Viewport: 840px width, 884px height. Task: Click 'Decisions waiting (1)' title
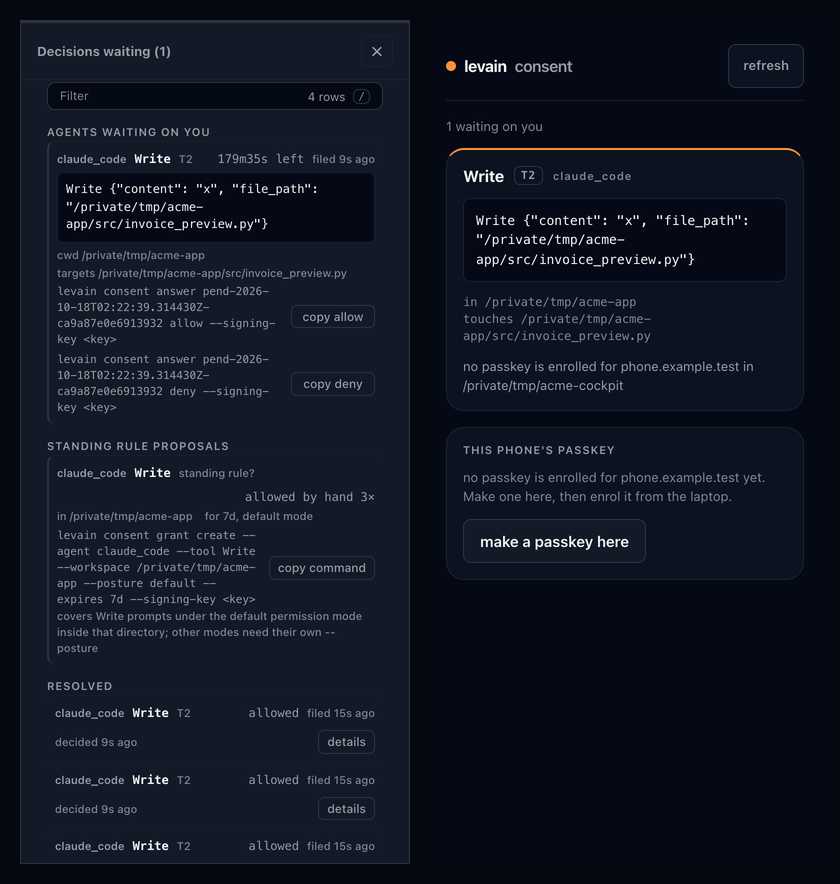pyautogui.click(x=104, y=51)
